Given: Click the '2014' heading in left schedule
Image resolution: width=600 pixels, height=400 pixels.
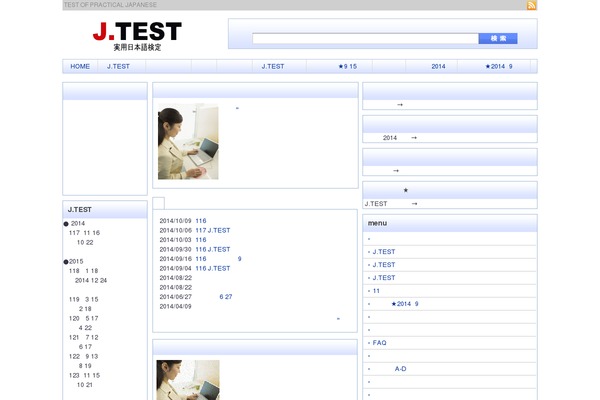Looking at the screenshot, I should point(78,224).
